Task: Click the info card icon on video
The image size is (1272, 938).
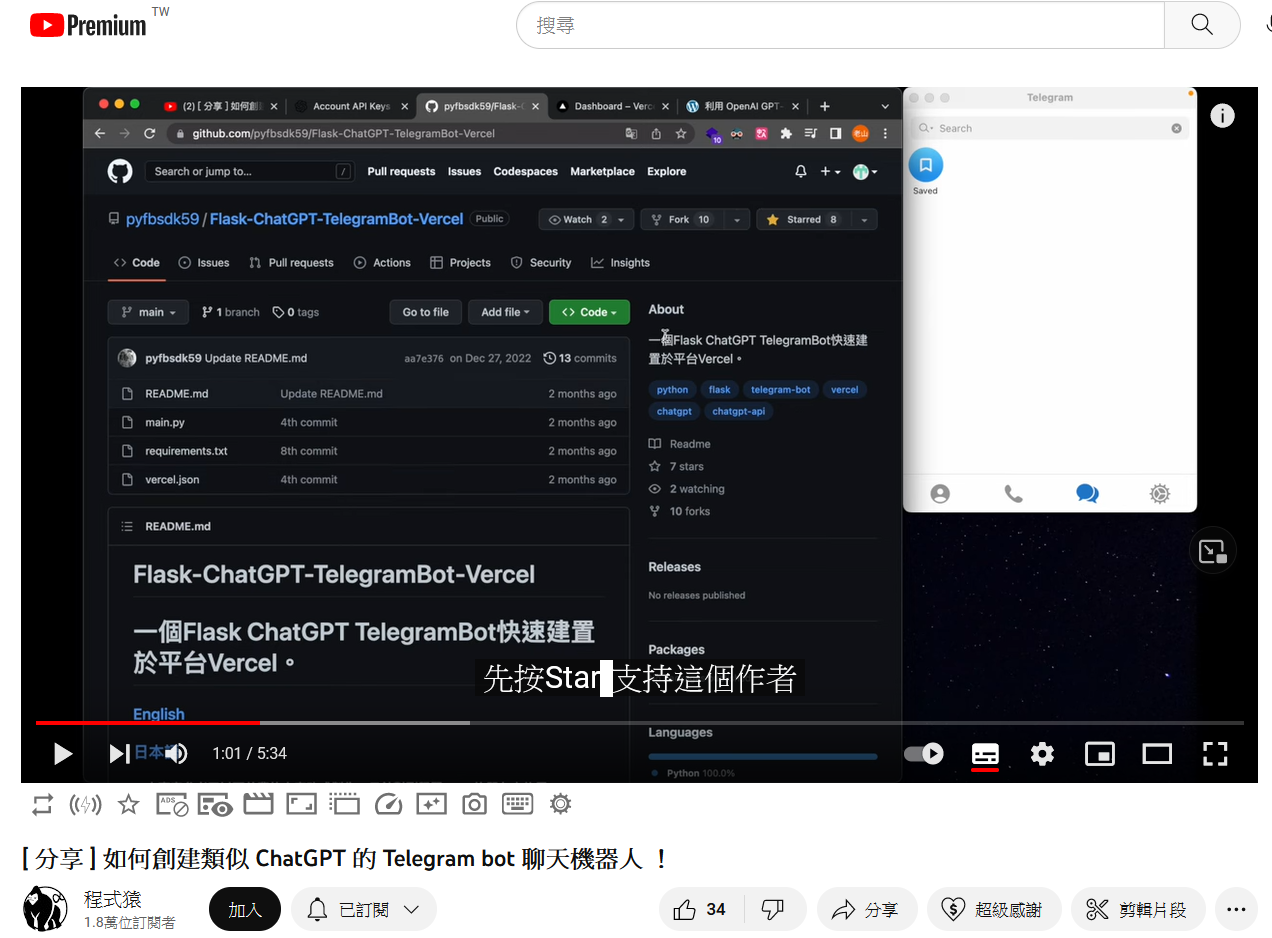Action: (x=1222, y=116)
